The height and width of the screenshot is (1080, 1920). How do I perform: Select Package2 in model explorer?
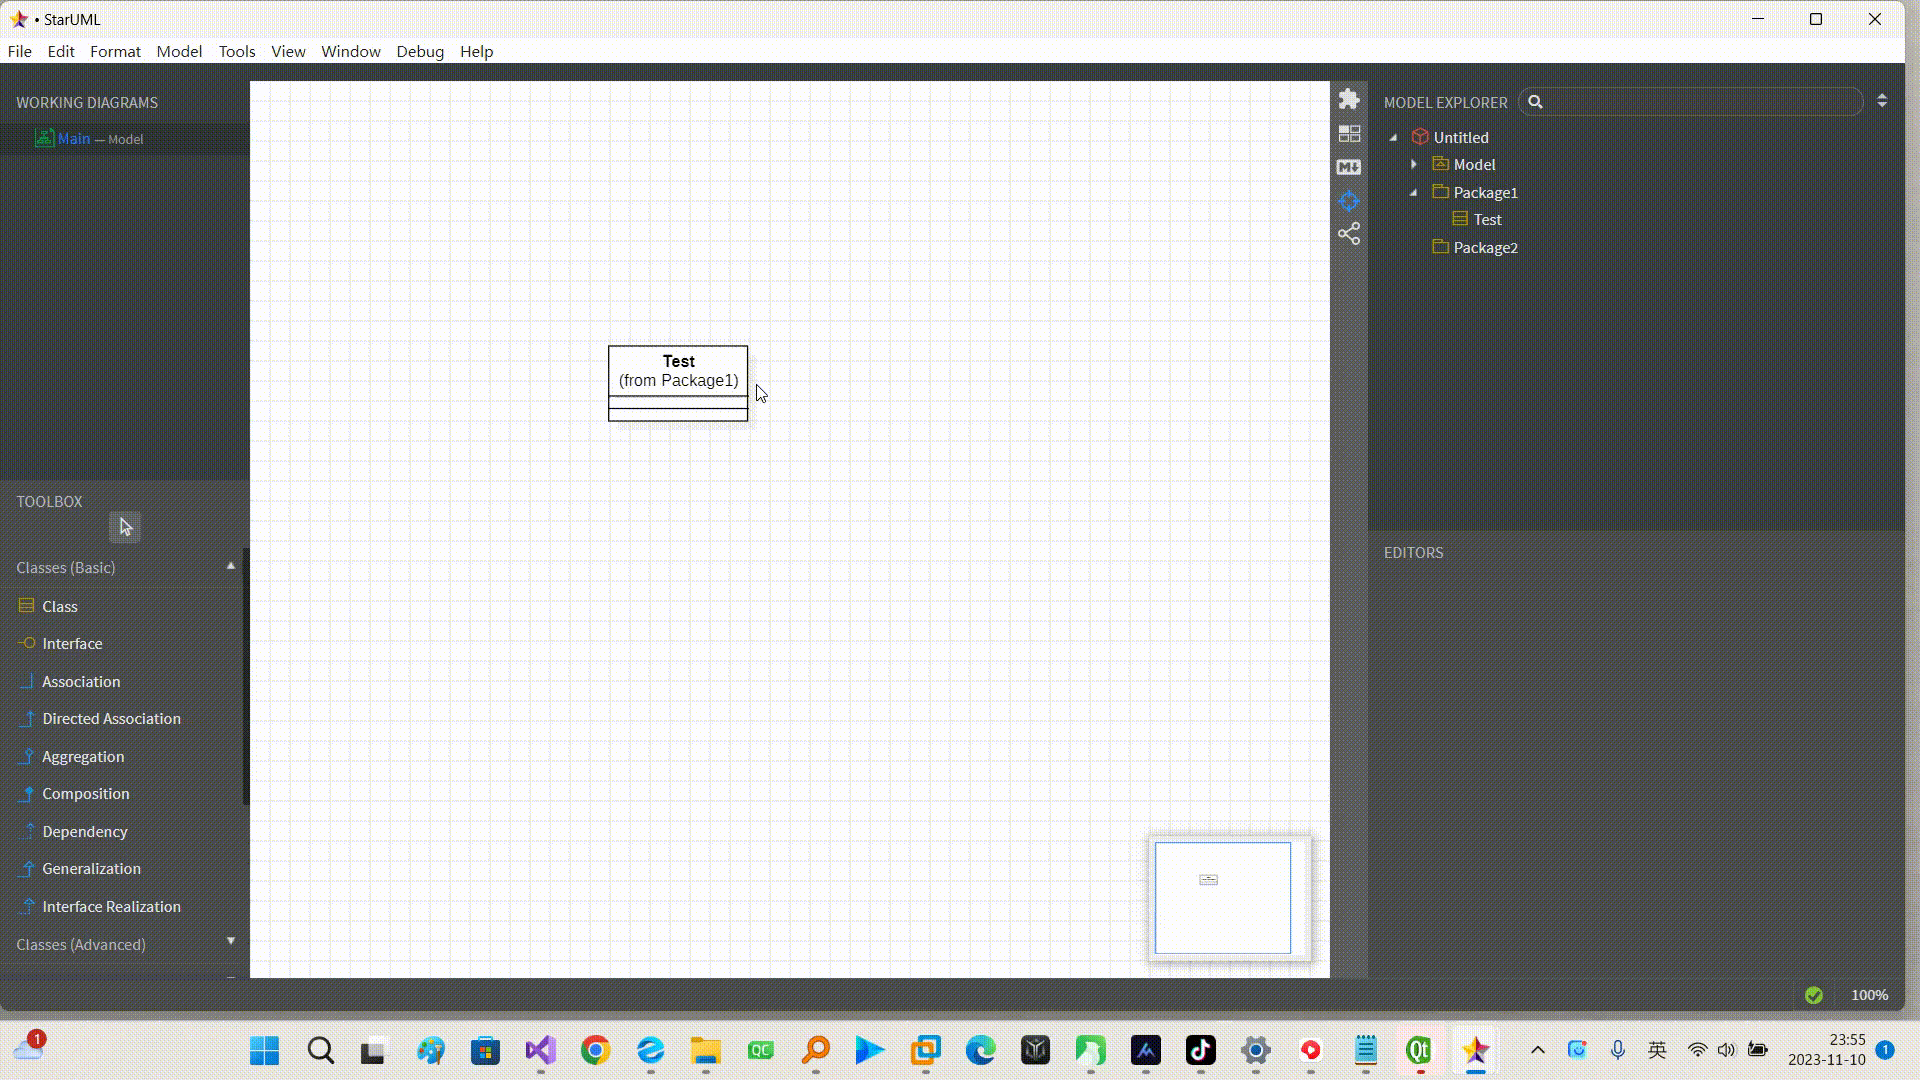(1485, 248)
